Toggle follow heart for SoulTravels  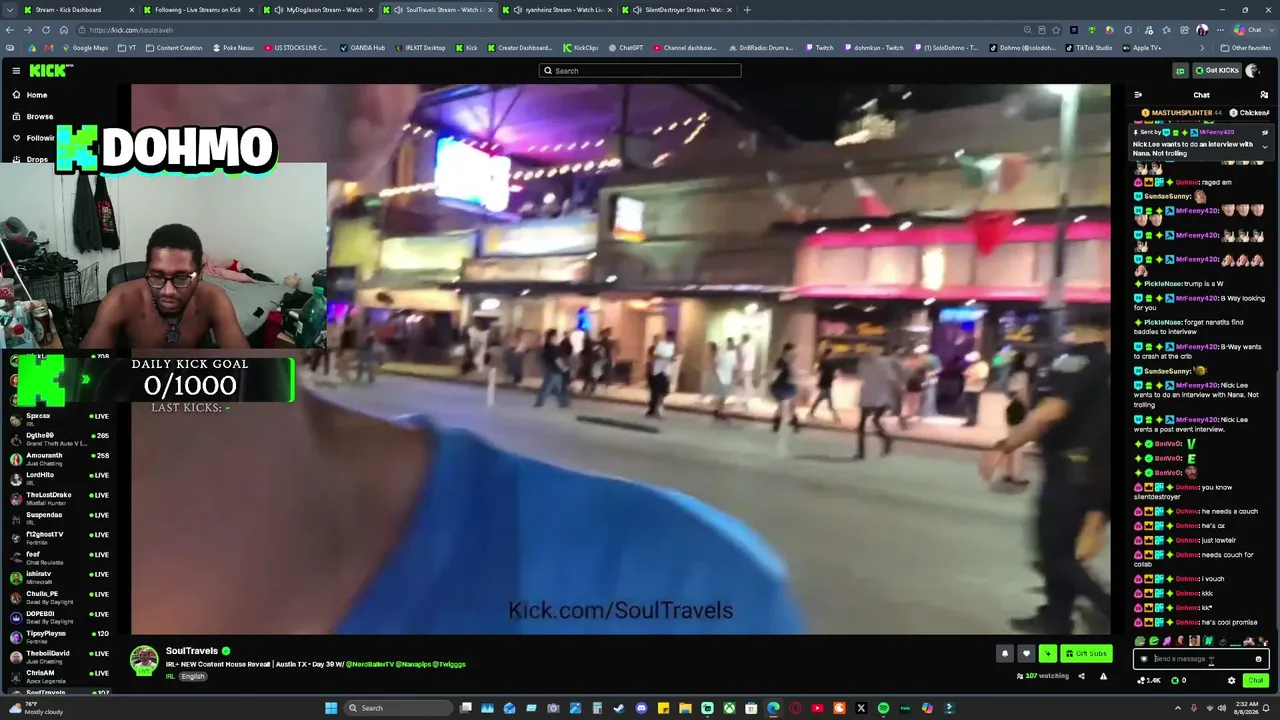1026,654
